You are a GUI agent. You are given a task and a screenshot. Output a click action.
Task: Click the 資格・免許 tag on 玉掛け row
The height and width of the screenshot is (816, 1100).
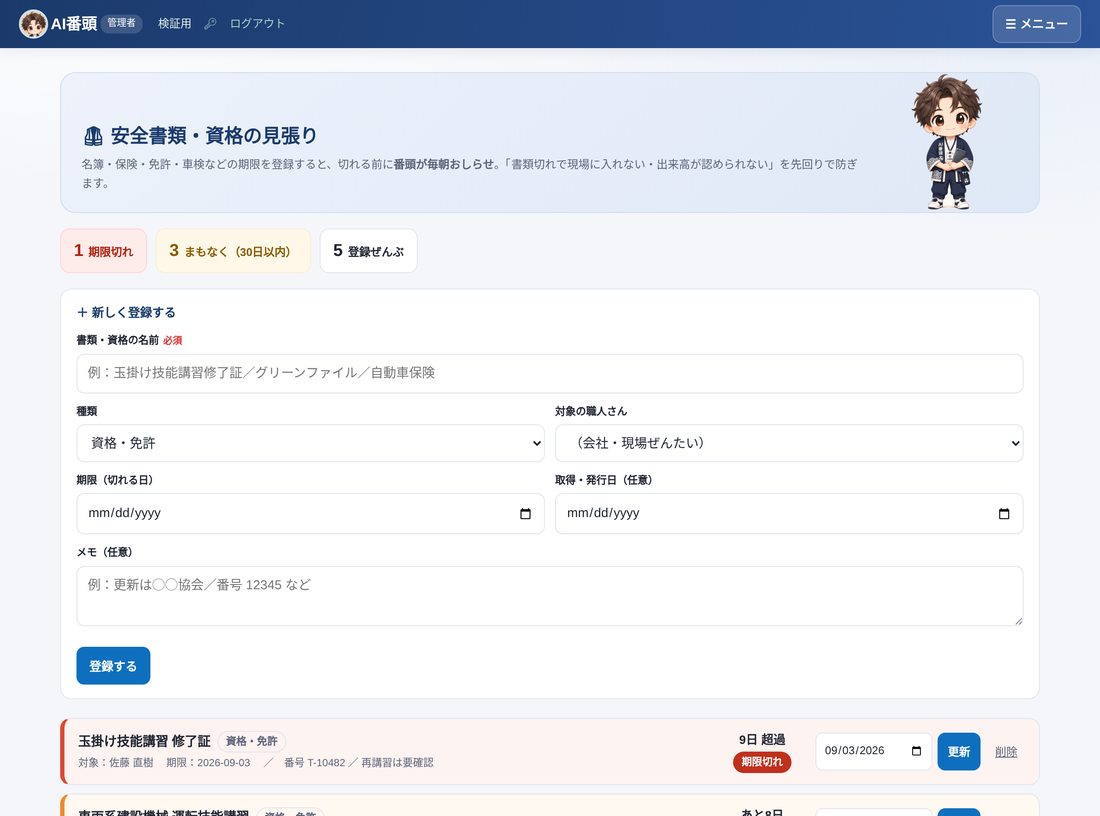tap(252, 742)
